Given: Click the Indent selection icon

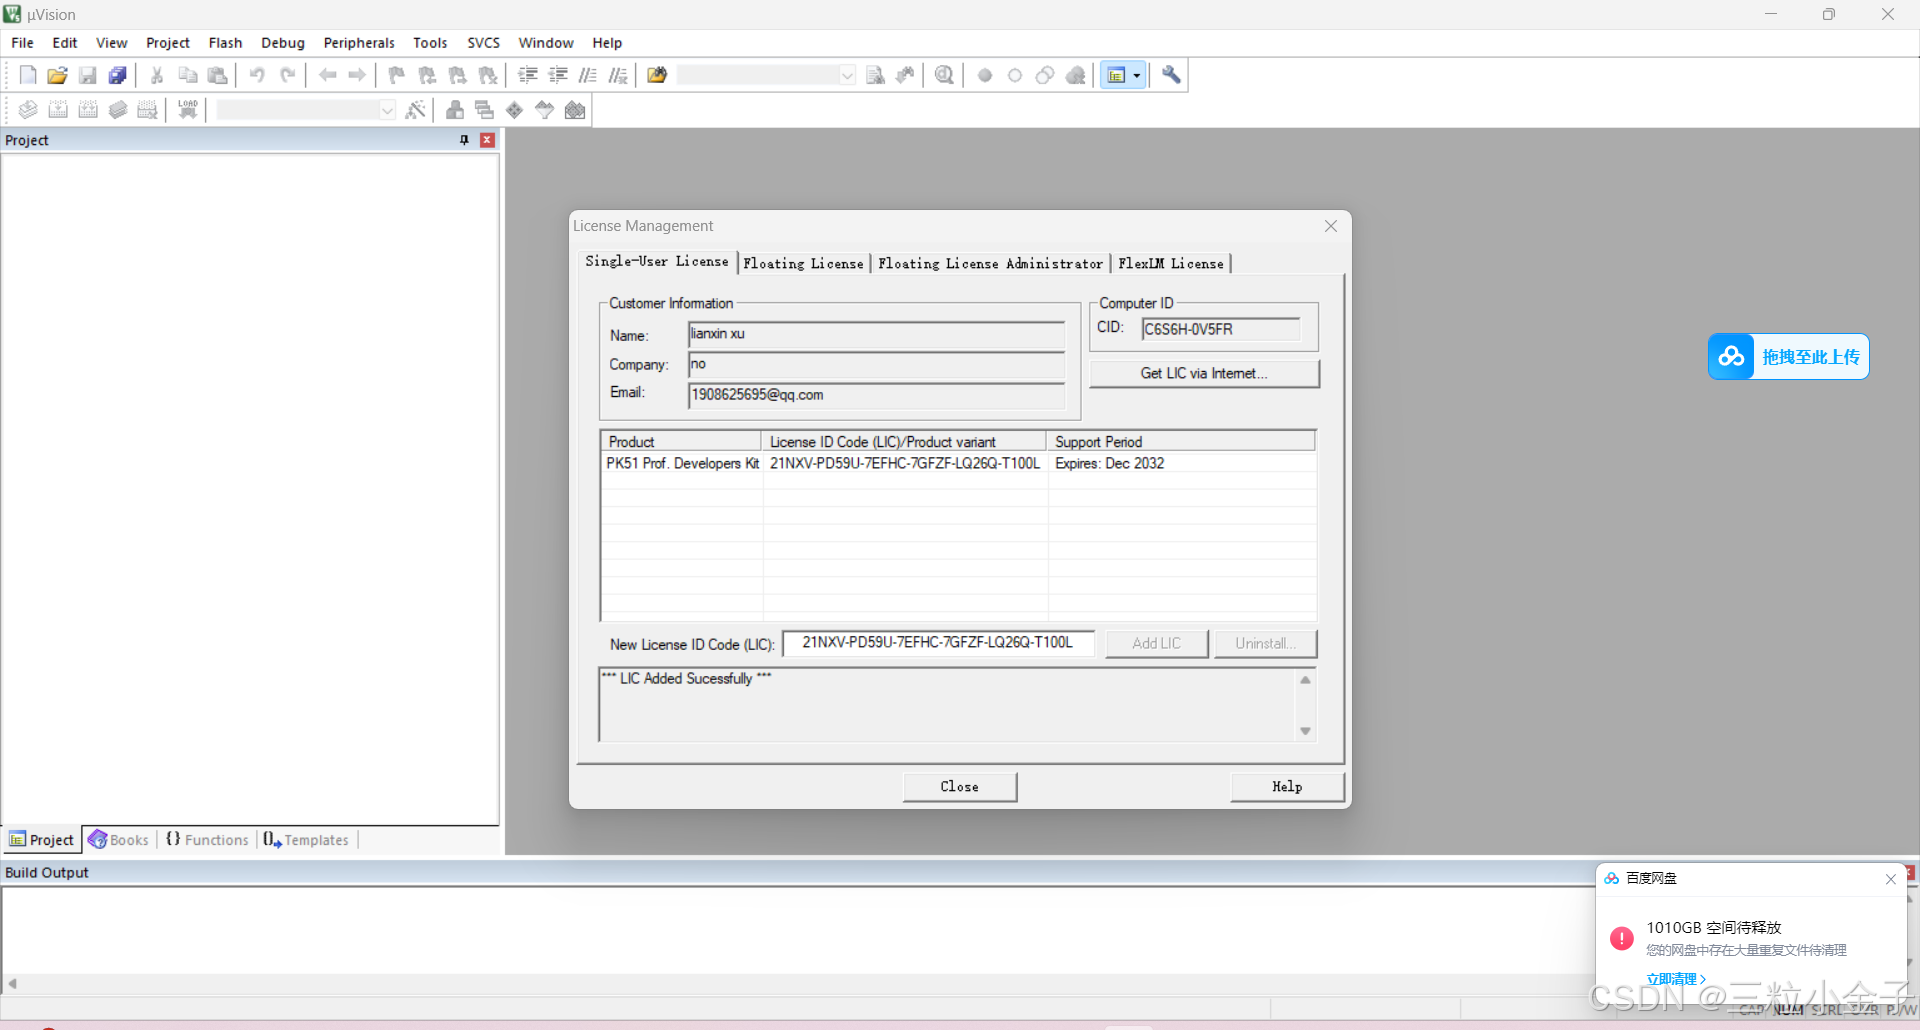Looking at the screenshot, I should 528,75.
